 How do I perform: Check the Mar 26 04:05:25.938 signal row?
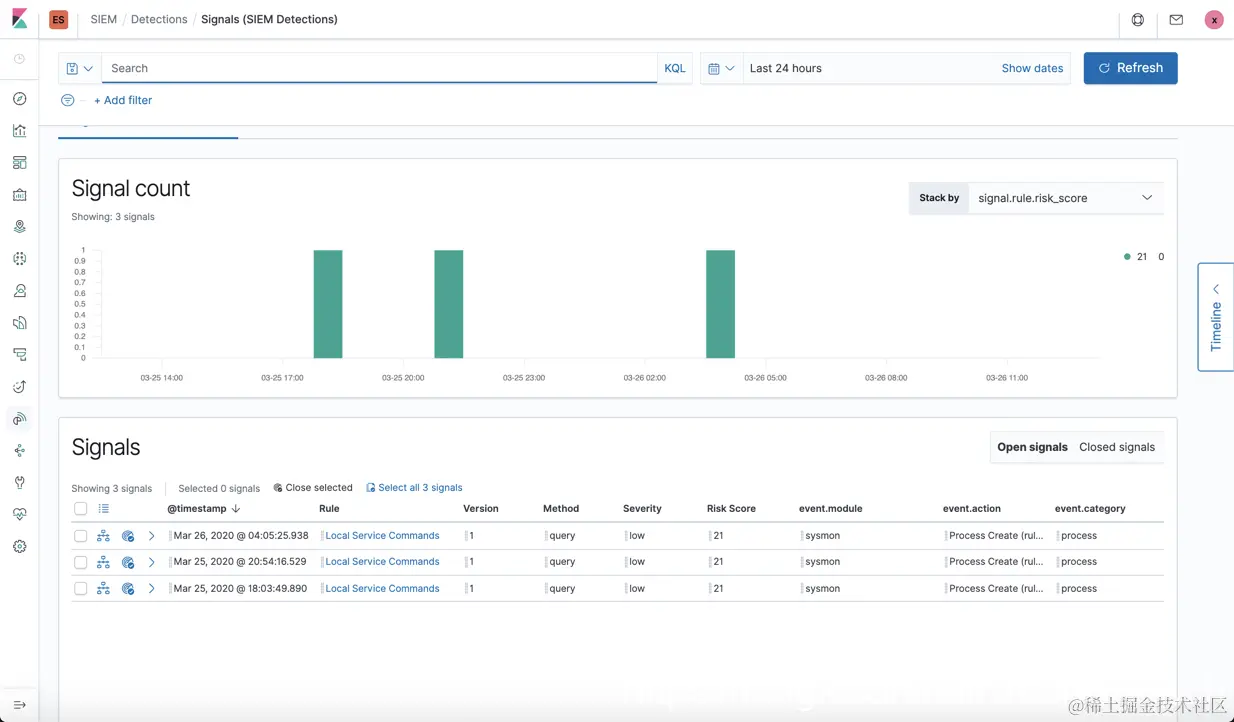point(81,536)
